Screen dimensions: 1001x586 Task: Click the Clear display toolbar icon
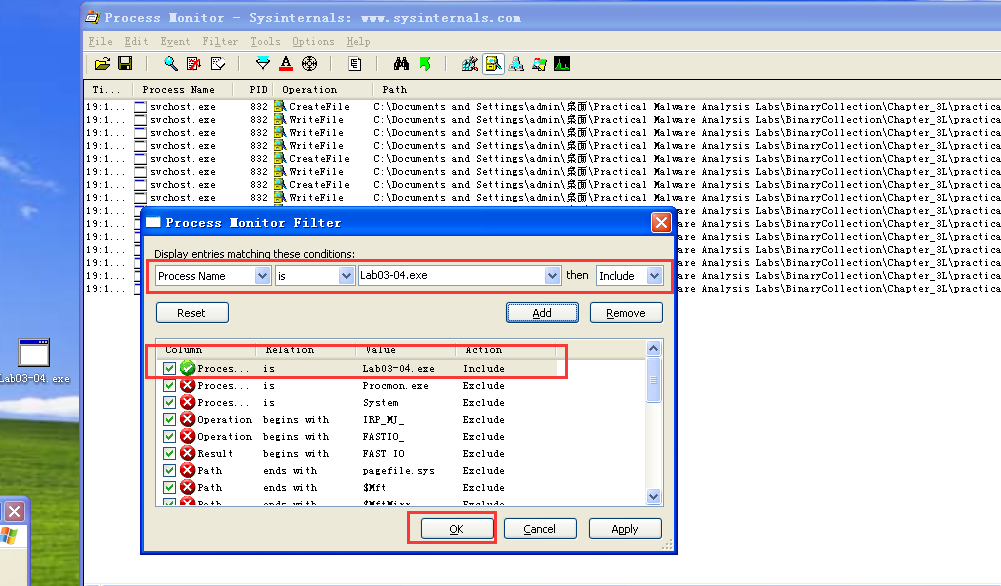click(x=218, y=64)
